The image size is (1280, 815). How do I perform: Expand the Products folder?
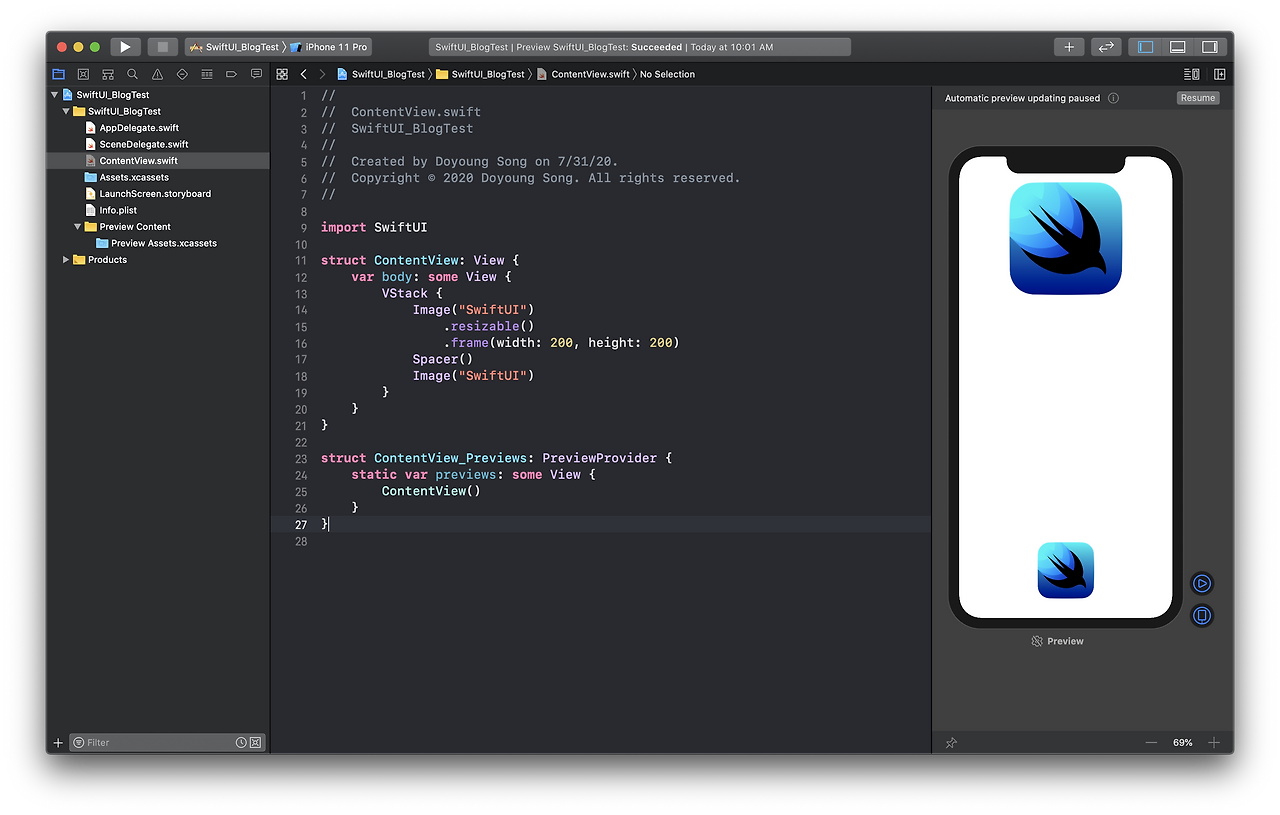(66, 260)
